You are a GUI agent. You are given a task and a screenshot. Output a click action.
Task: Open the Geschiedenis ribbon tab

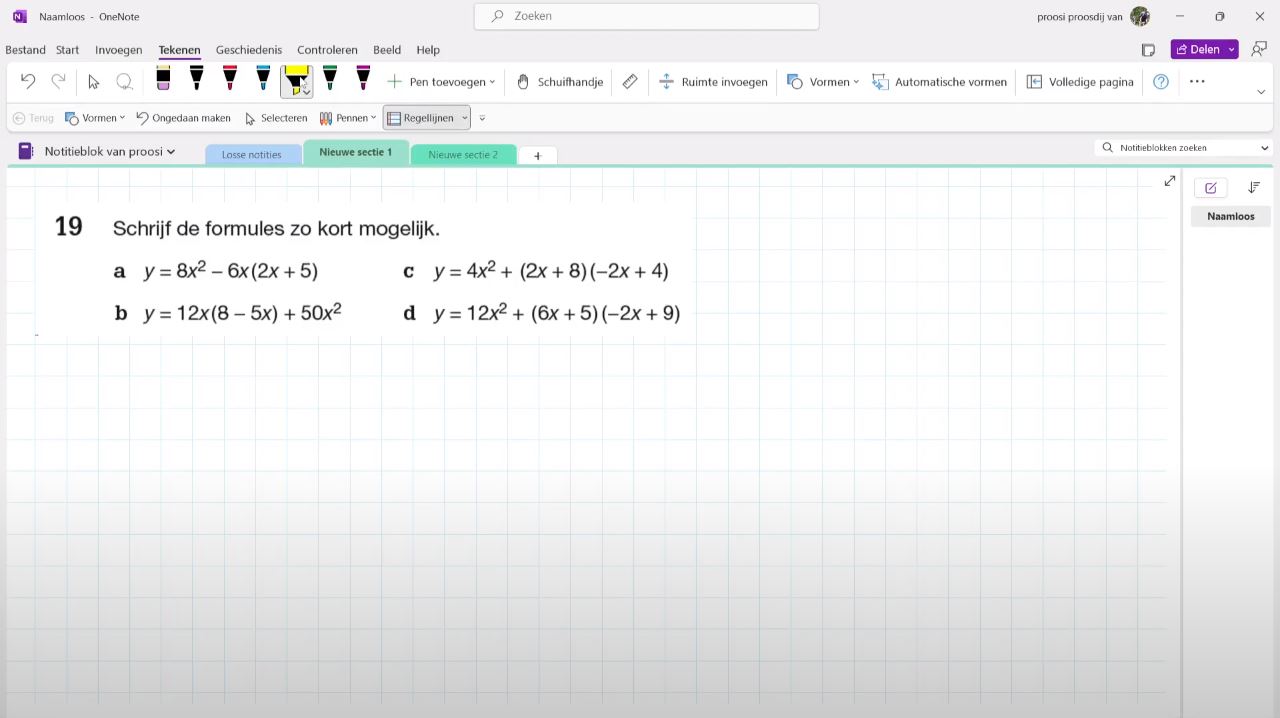pyautogui.click(x=249, y=50)
